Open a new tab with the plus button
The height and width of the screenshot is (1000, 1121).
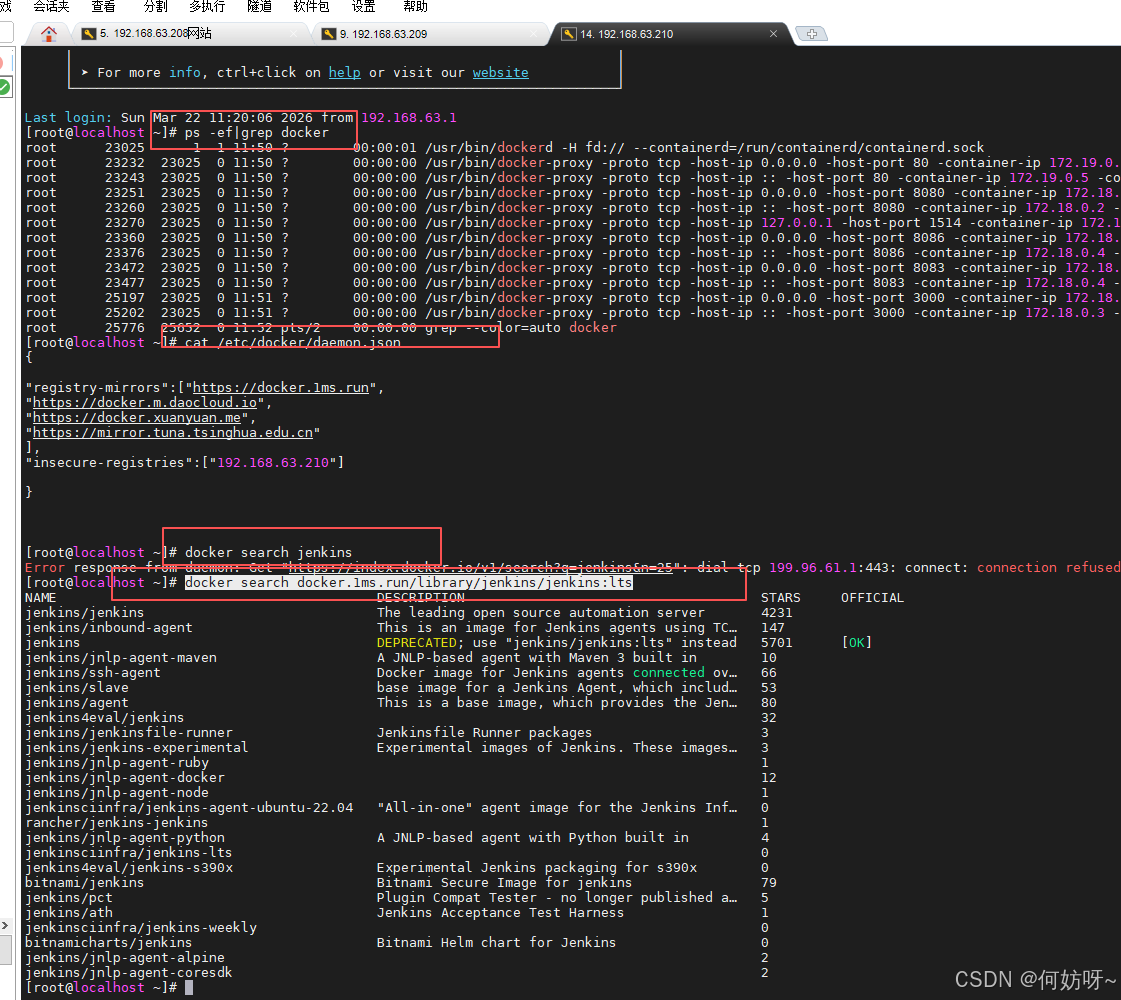coord(811,34)
